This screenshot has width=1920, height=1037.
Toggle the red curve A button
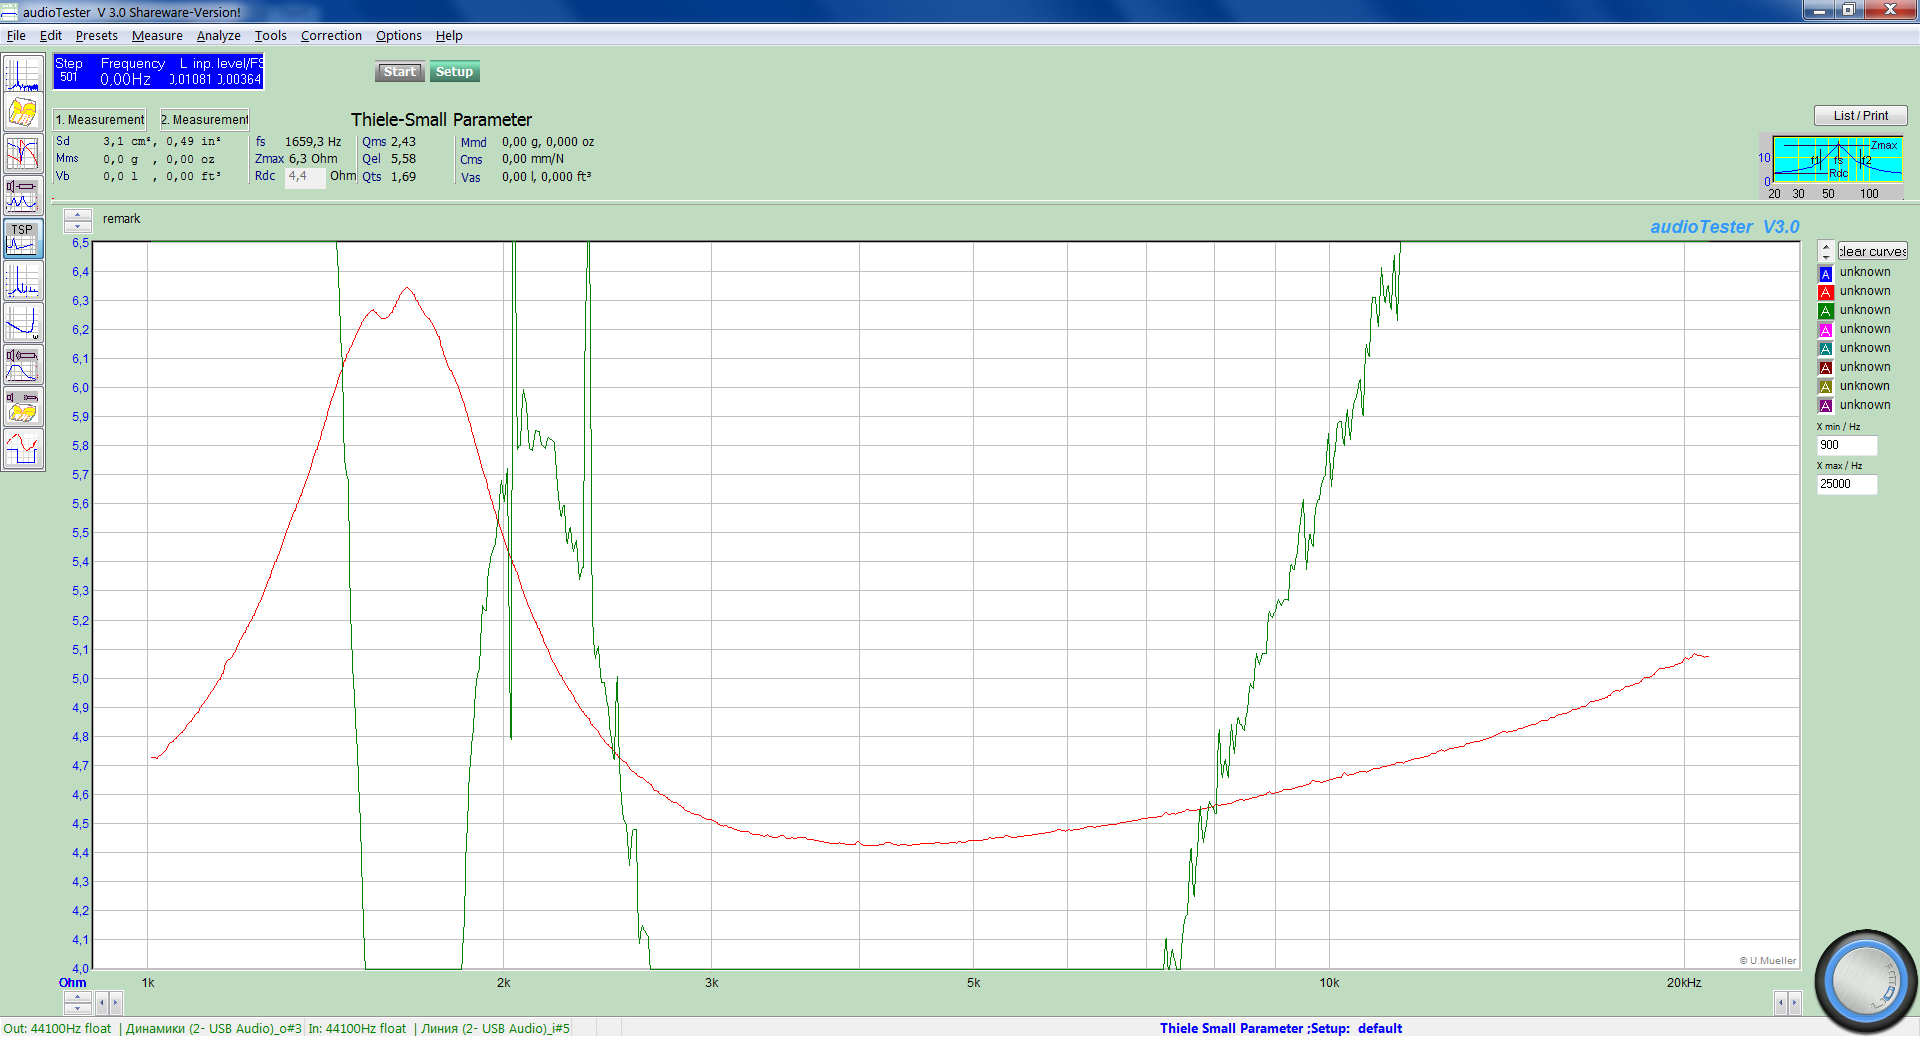click(x=1825, y=292)
